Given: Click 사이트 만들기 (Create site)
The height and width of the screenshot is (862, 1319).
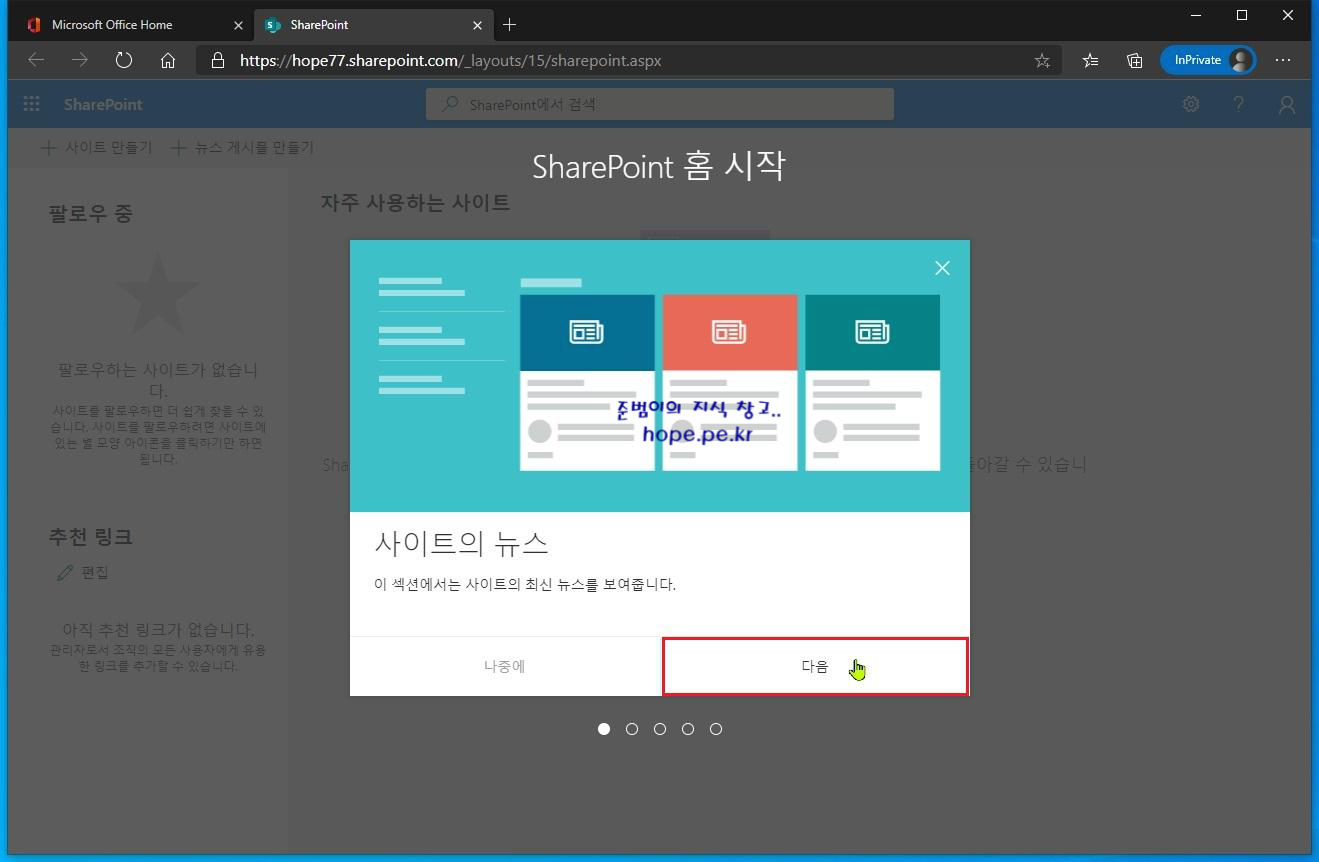Looking at the screenshot, I should tap(97, 148).
